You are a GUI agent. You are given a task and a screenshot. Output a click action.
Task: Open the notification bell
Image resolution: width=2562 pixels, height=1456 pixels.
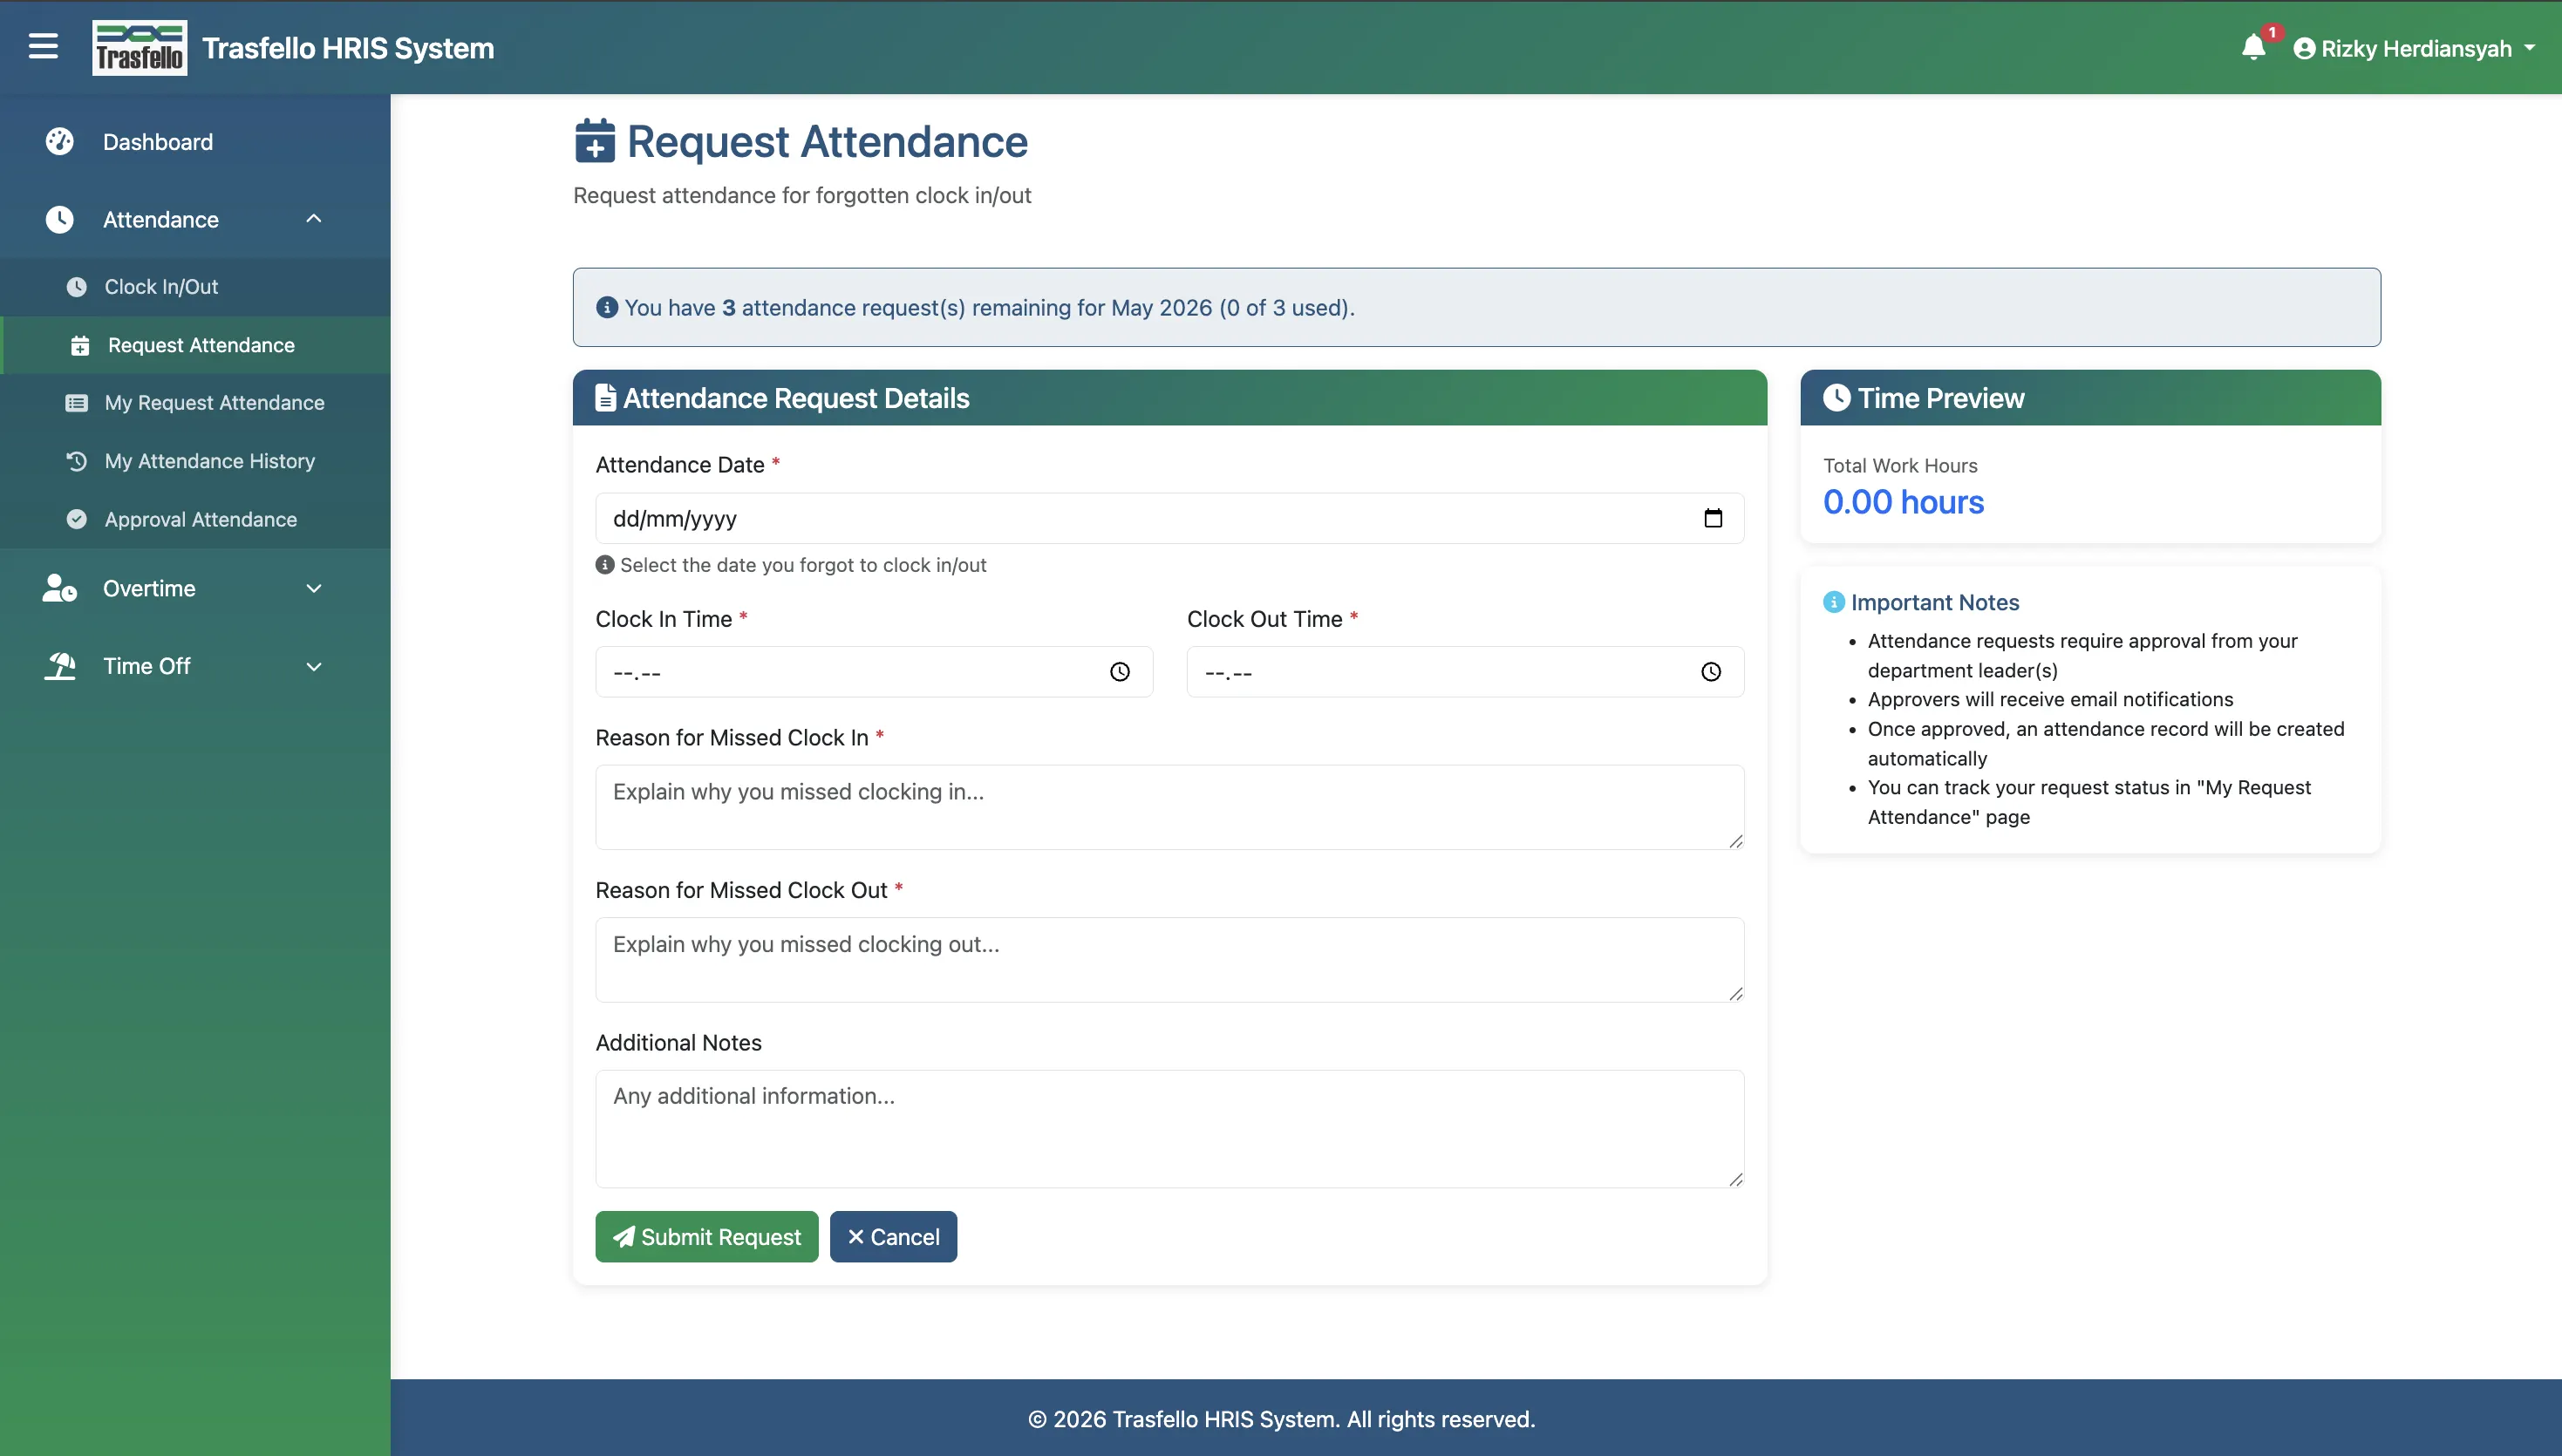[2253, 47]
